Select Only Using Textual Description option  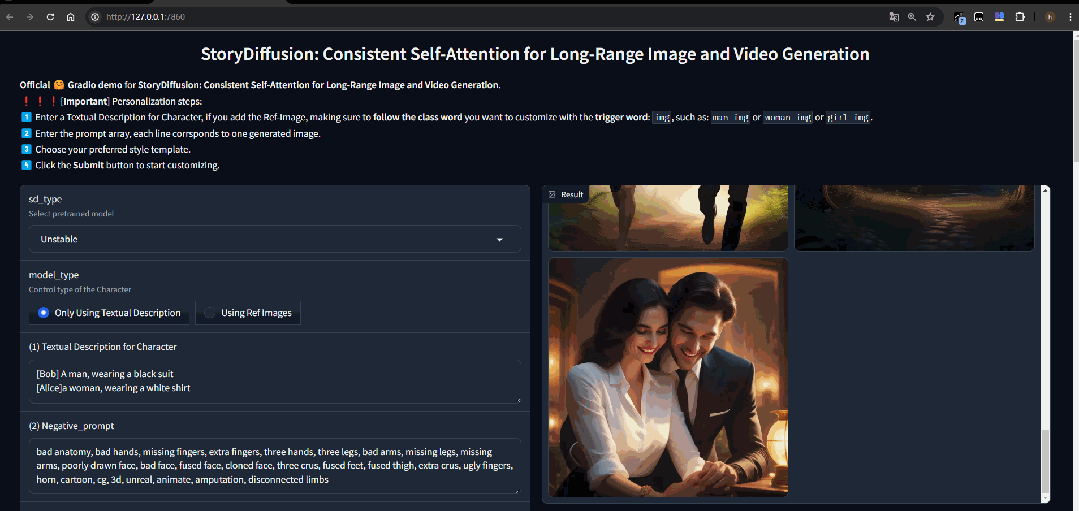pyautogui.click(x=110, y=313)
